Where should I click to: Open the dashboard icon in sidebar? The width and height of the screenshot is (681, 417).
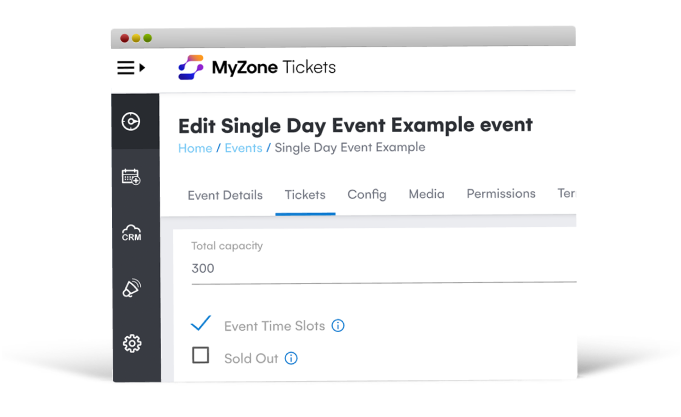tap(131, 121)
